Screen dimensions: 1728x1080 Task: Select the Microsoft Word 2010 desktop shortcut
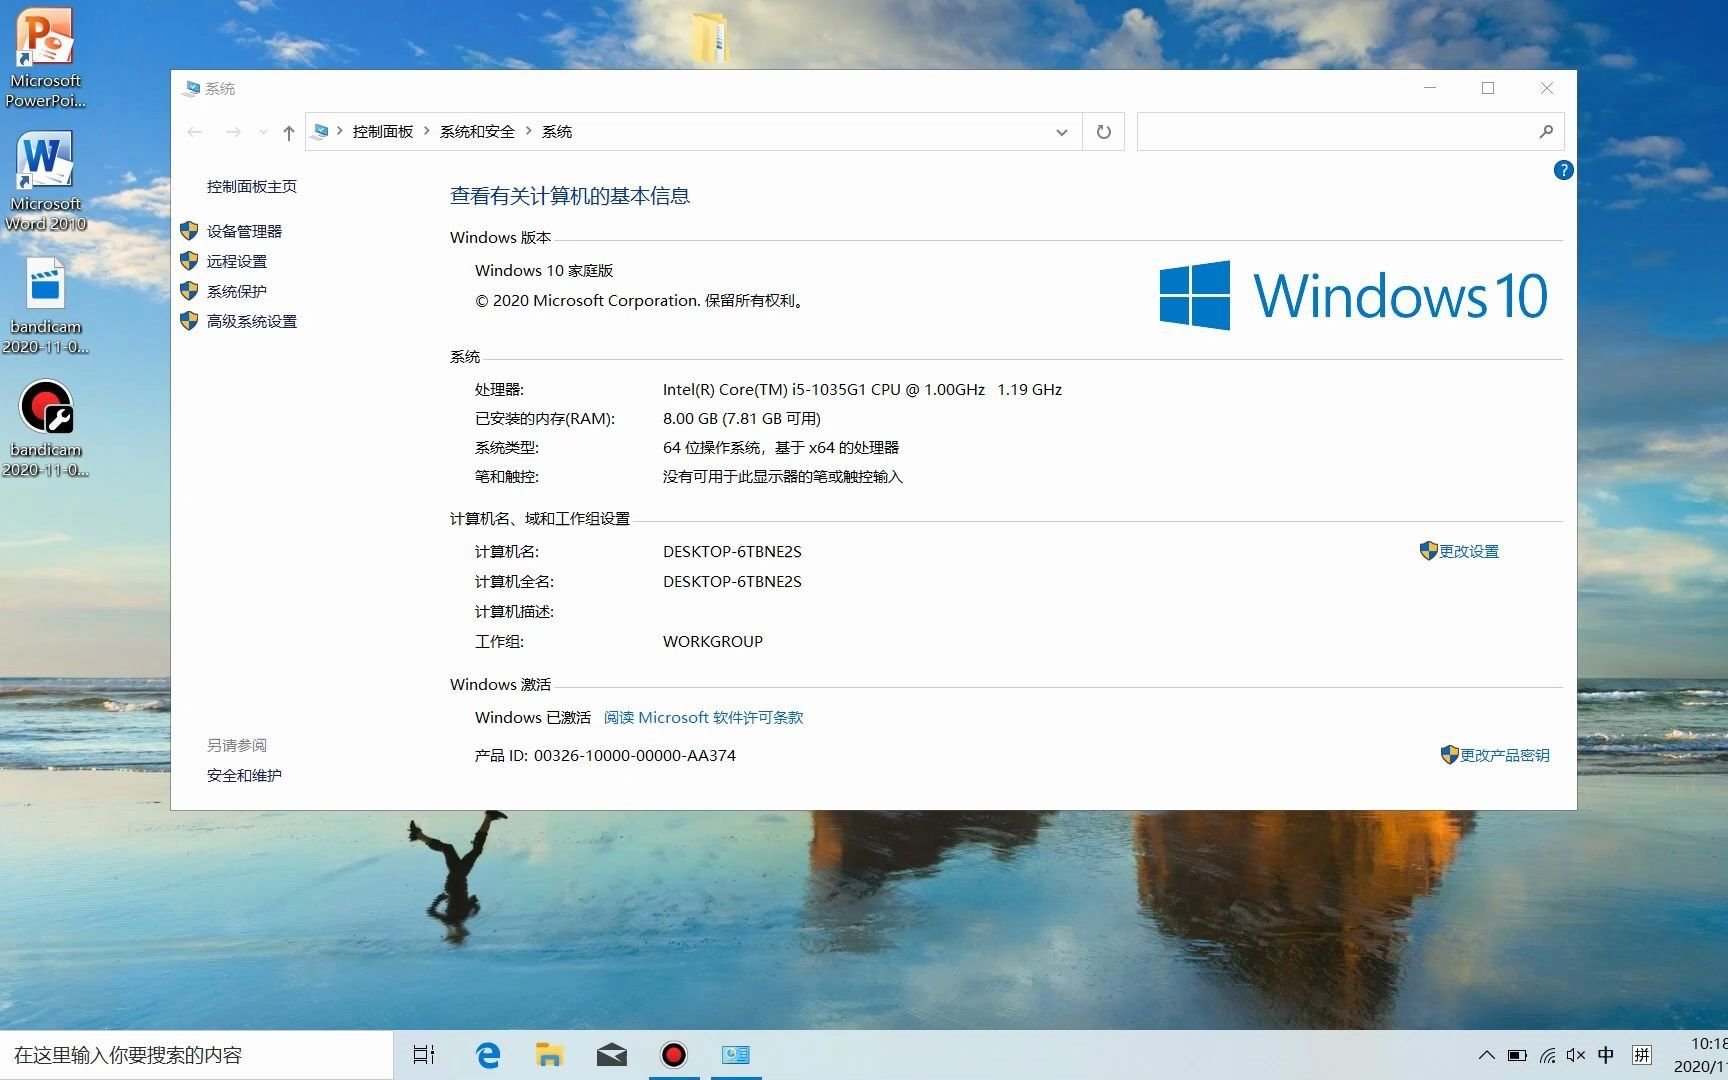(45, 182)
